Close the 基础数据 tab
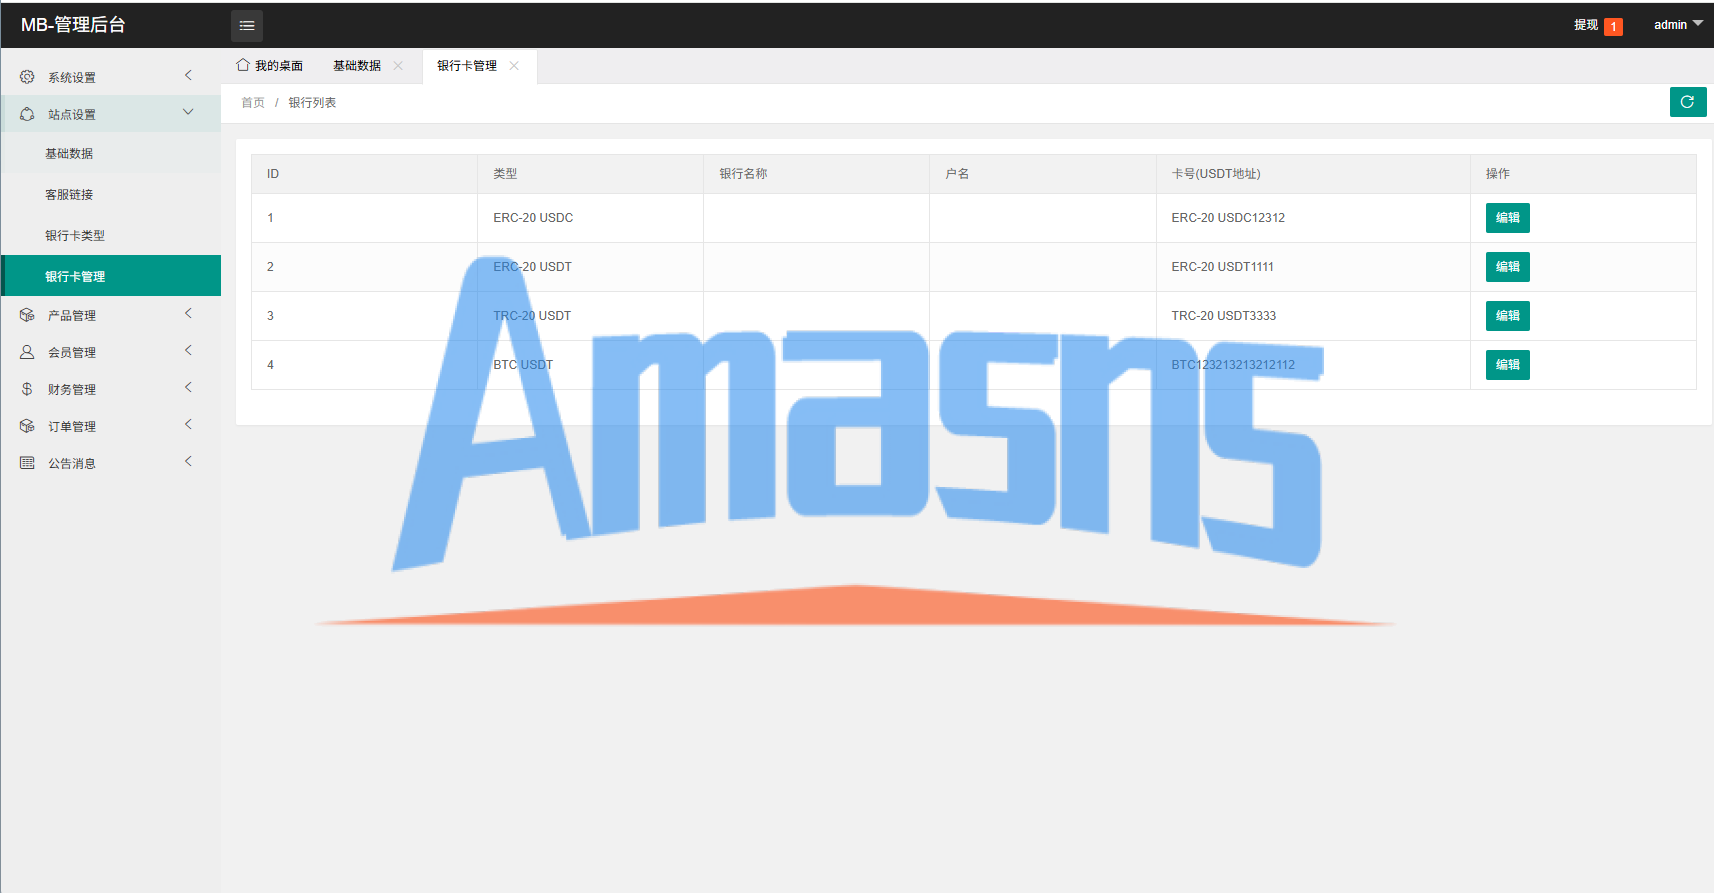 click(398, 66)
